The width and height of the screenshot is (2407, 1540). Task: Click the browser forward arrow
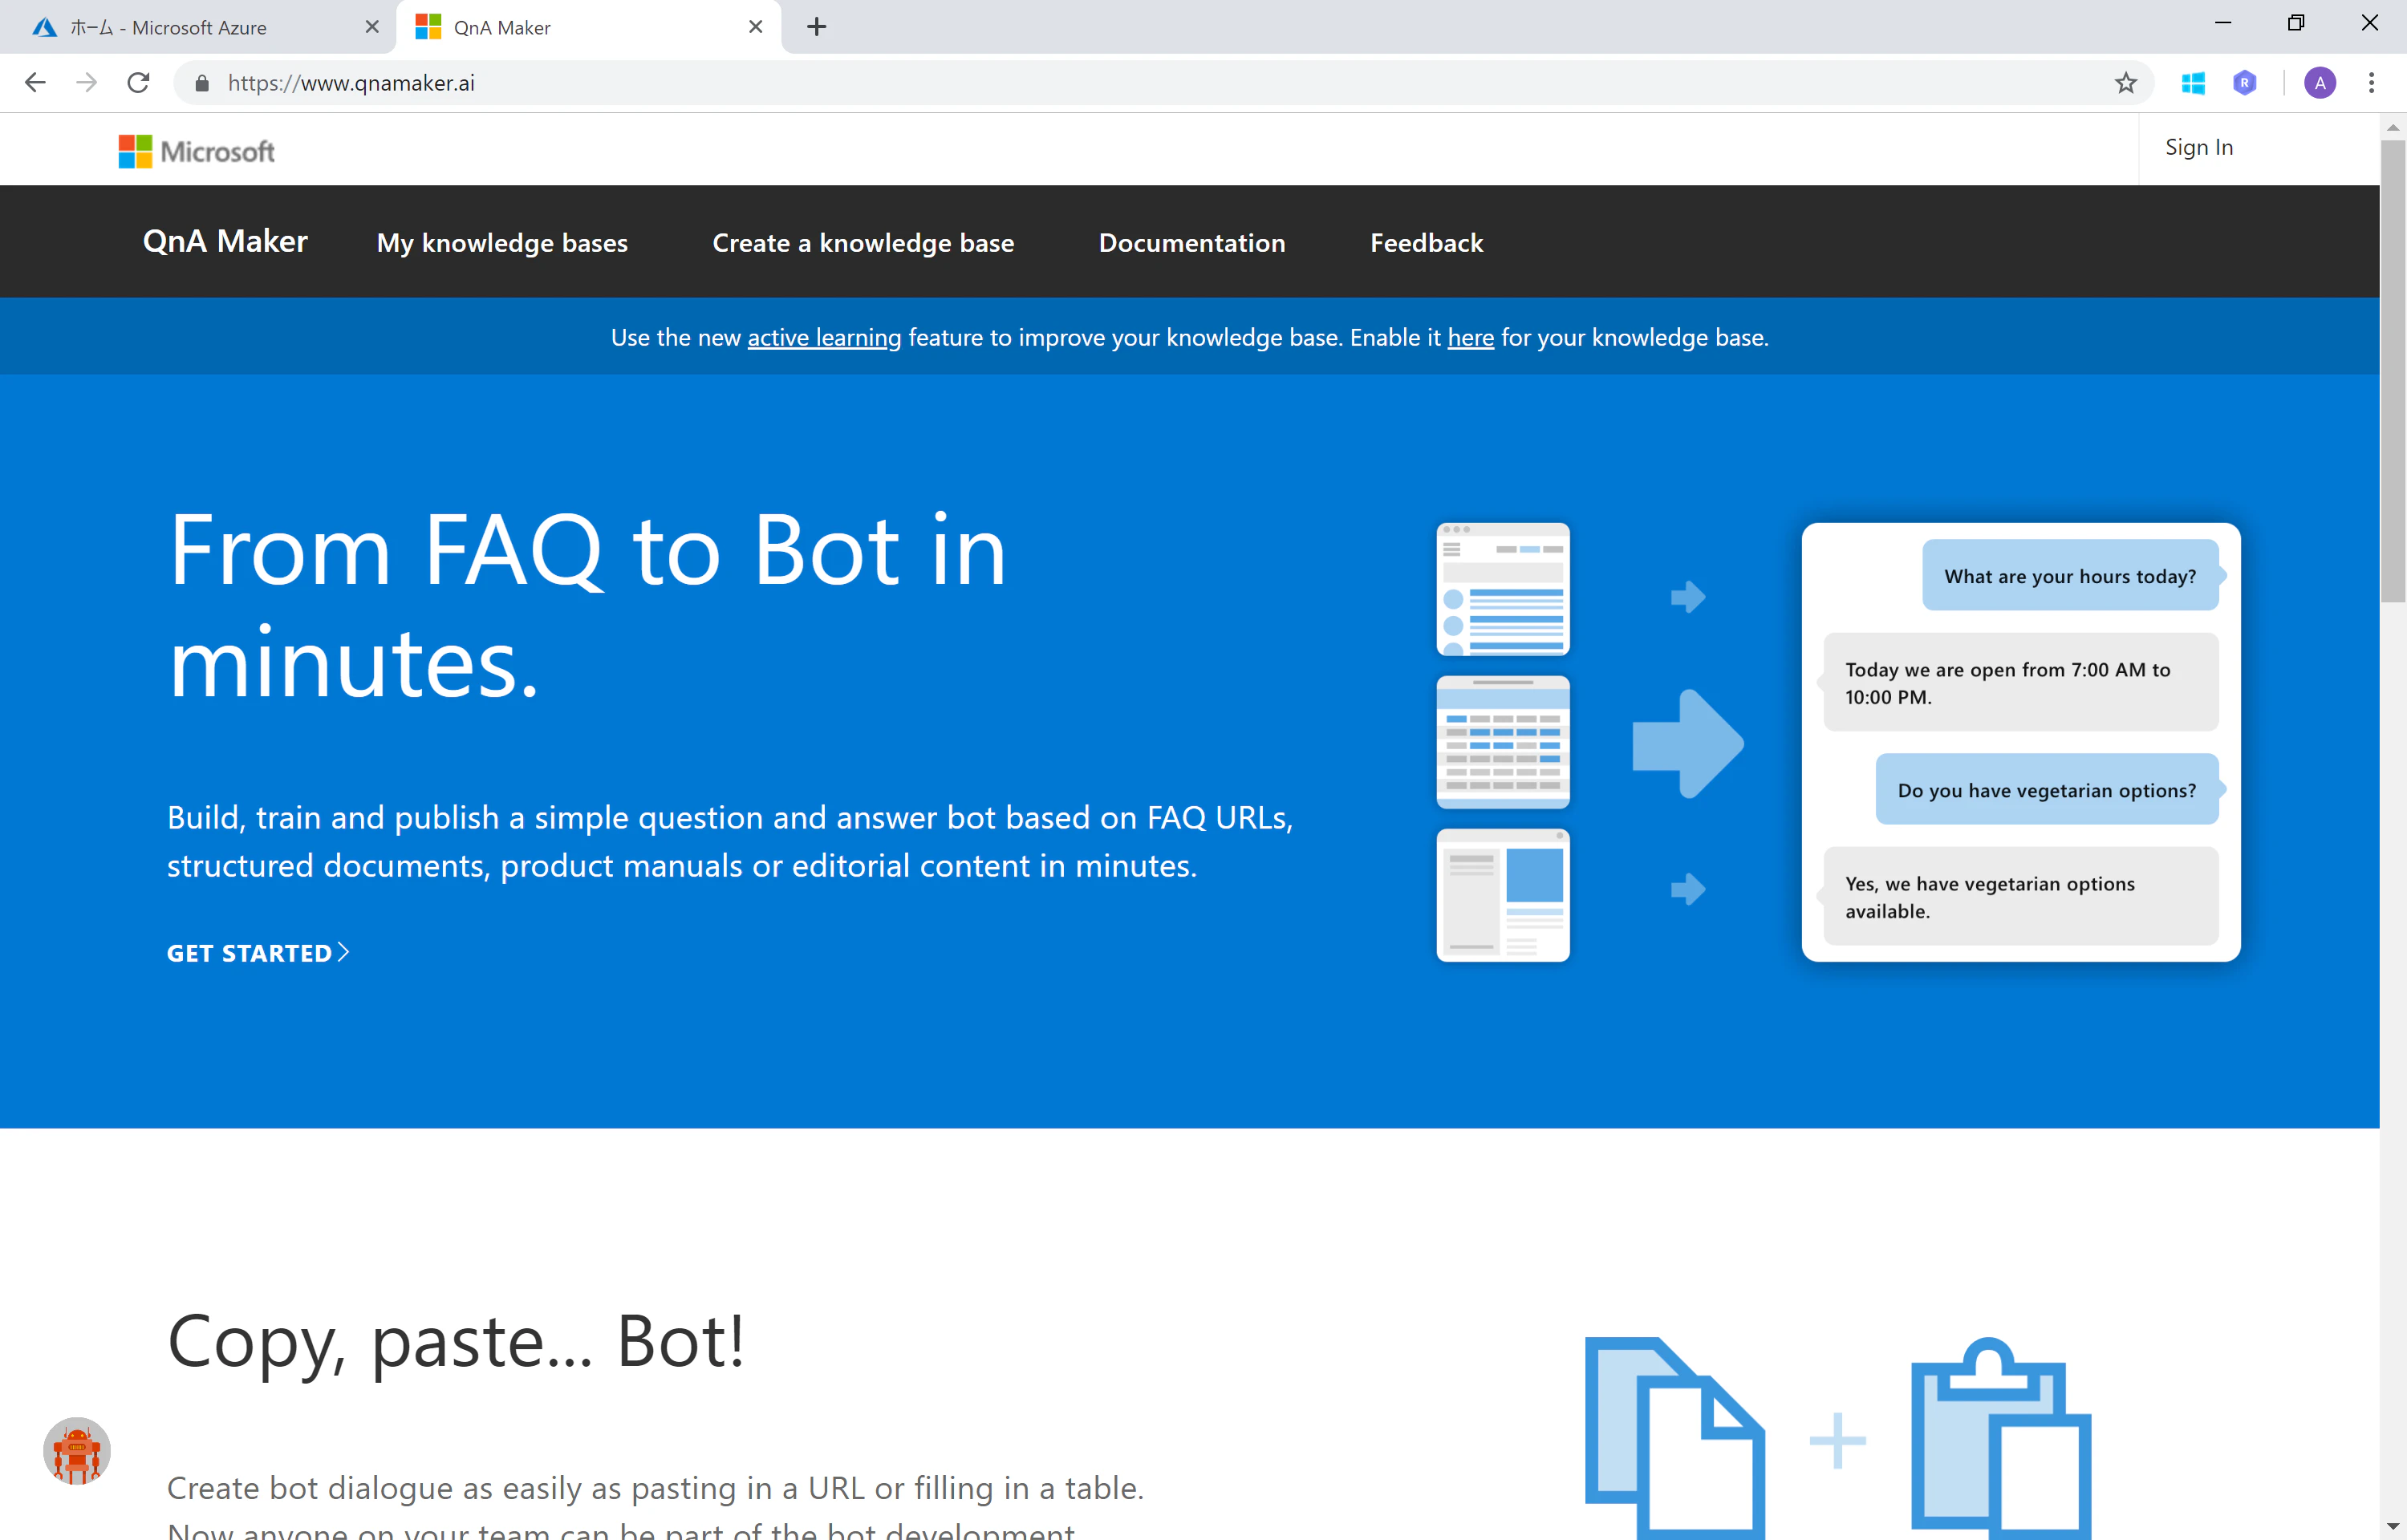(x=87, y=83)
